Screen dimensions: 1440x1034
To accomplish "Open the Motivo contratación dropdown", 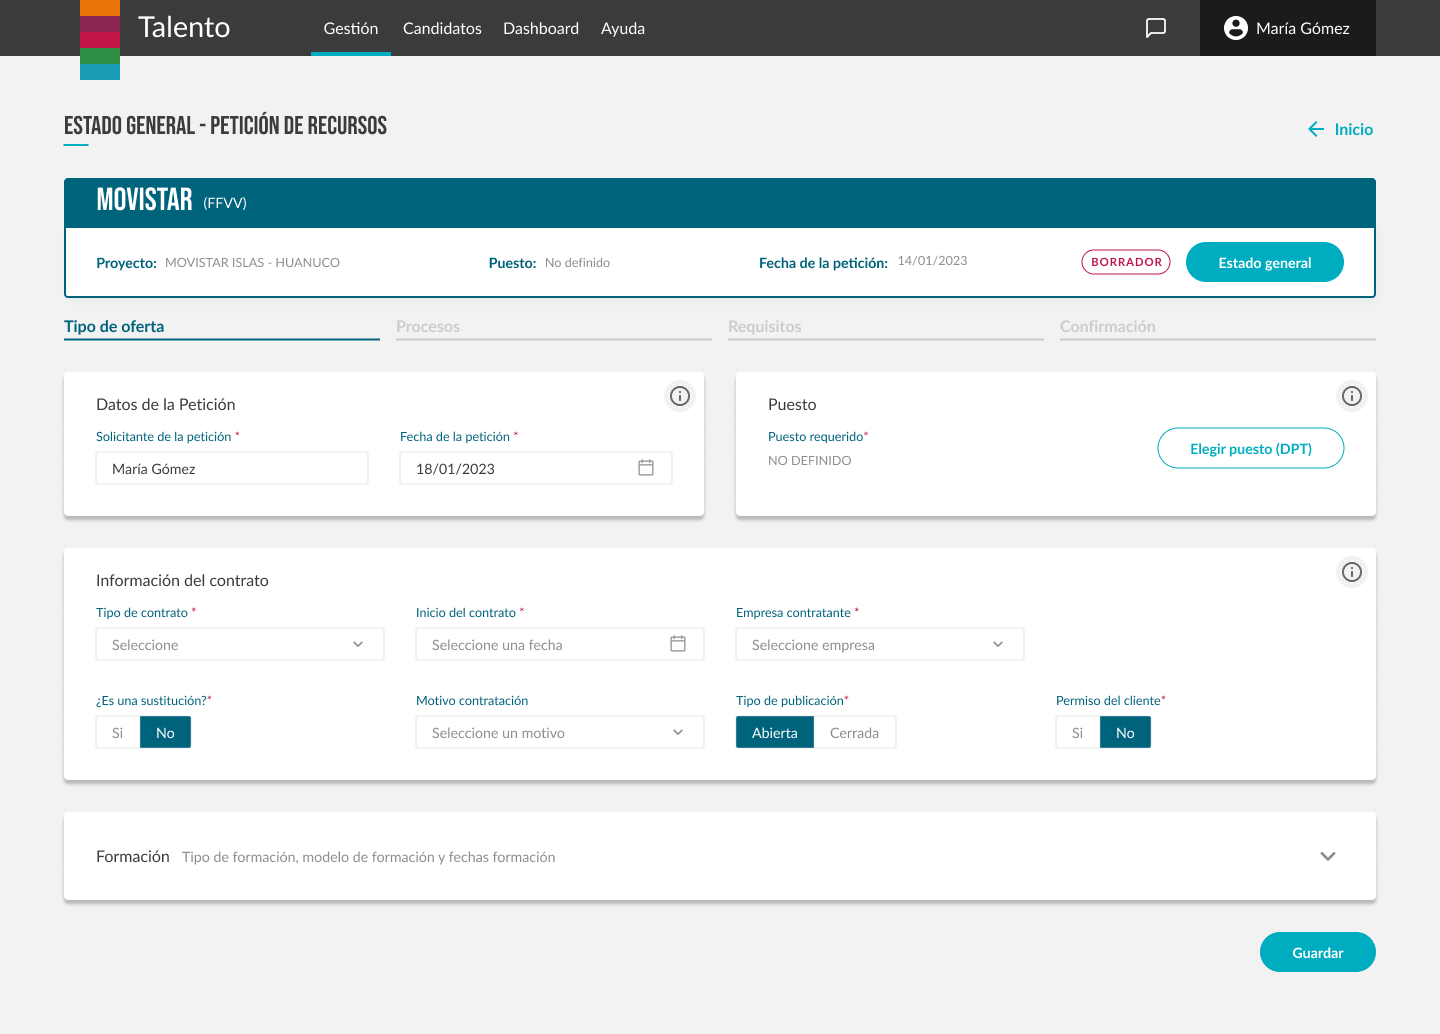I will (560, 733).
